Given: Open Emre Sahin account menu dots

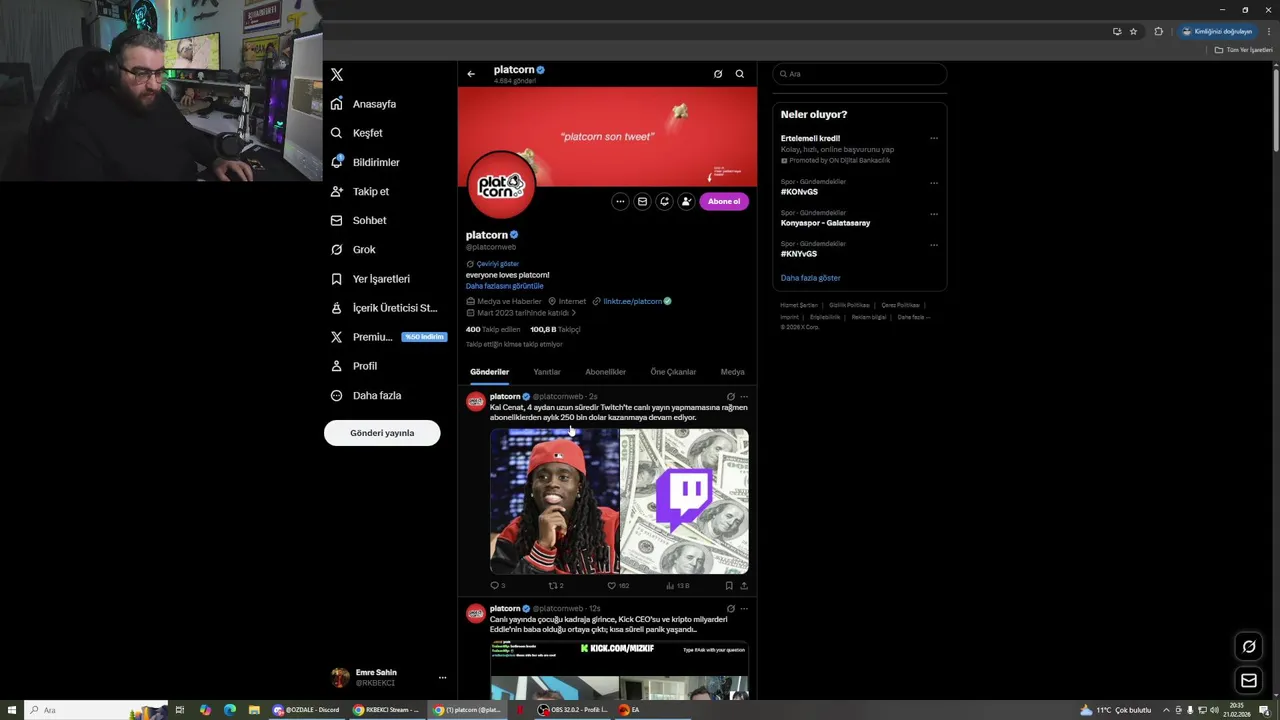Looking at the screenshot, I should click(x=442, y=678).
